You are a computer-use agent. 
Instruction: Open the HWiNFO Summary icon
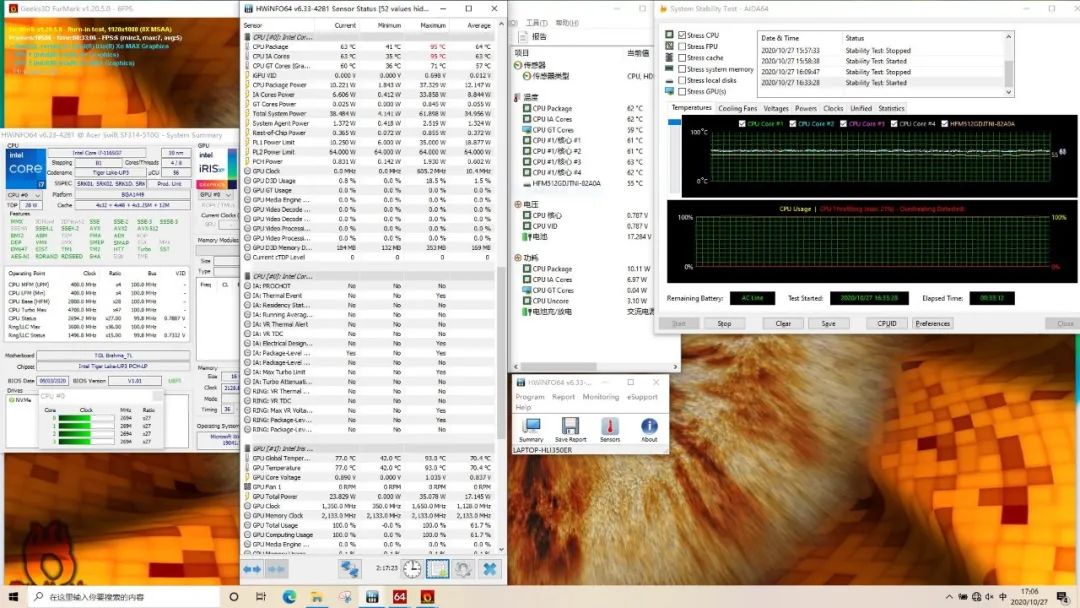tap(531, 426)
